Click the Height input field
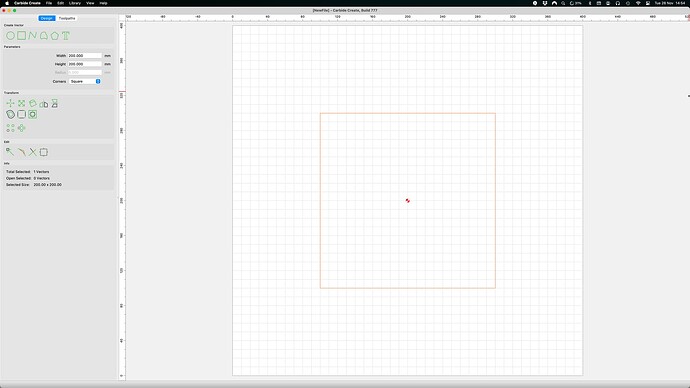690x388 pixels. pyautogui.click(x=85, y=64)
